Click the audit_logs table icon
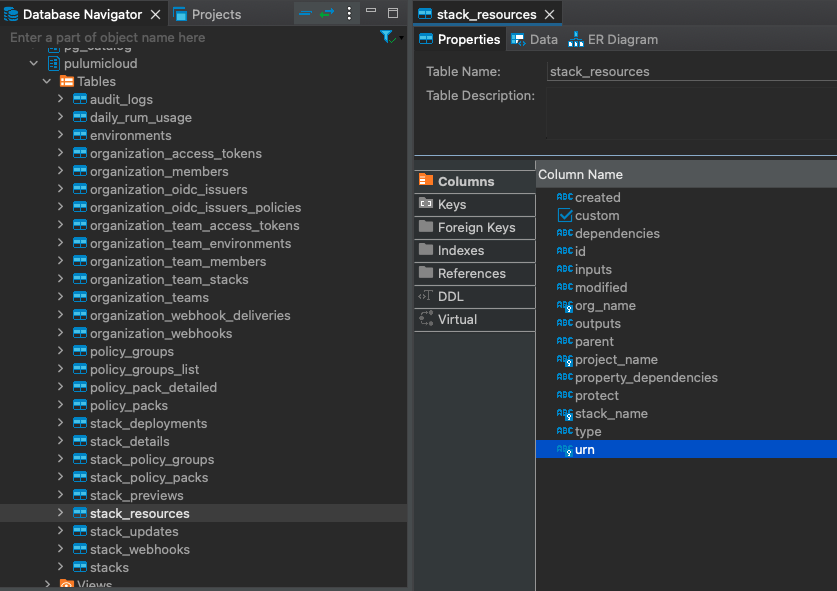The image size is (837, 591). 80,99
